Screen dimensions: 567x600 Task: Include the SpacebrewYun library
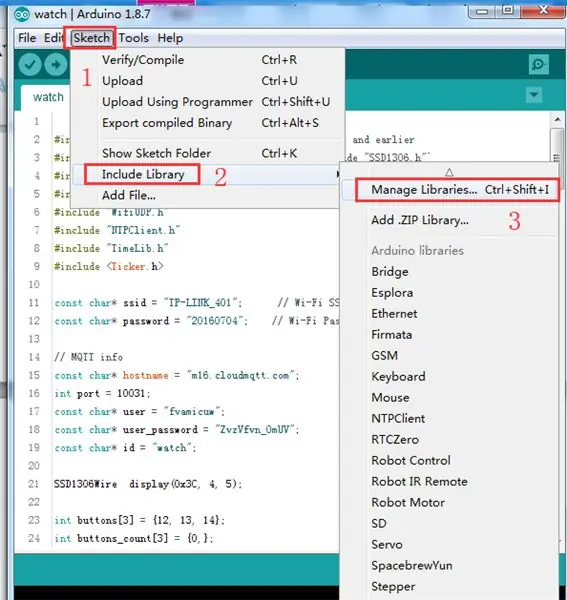click(x=412, y=566)
